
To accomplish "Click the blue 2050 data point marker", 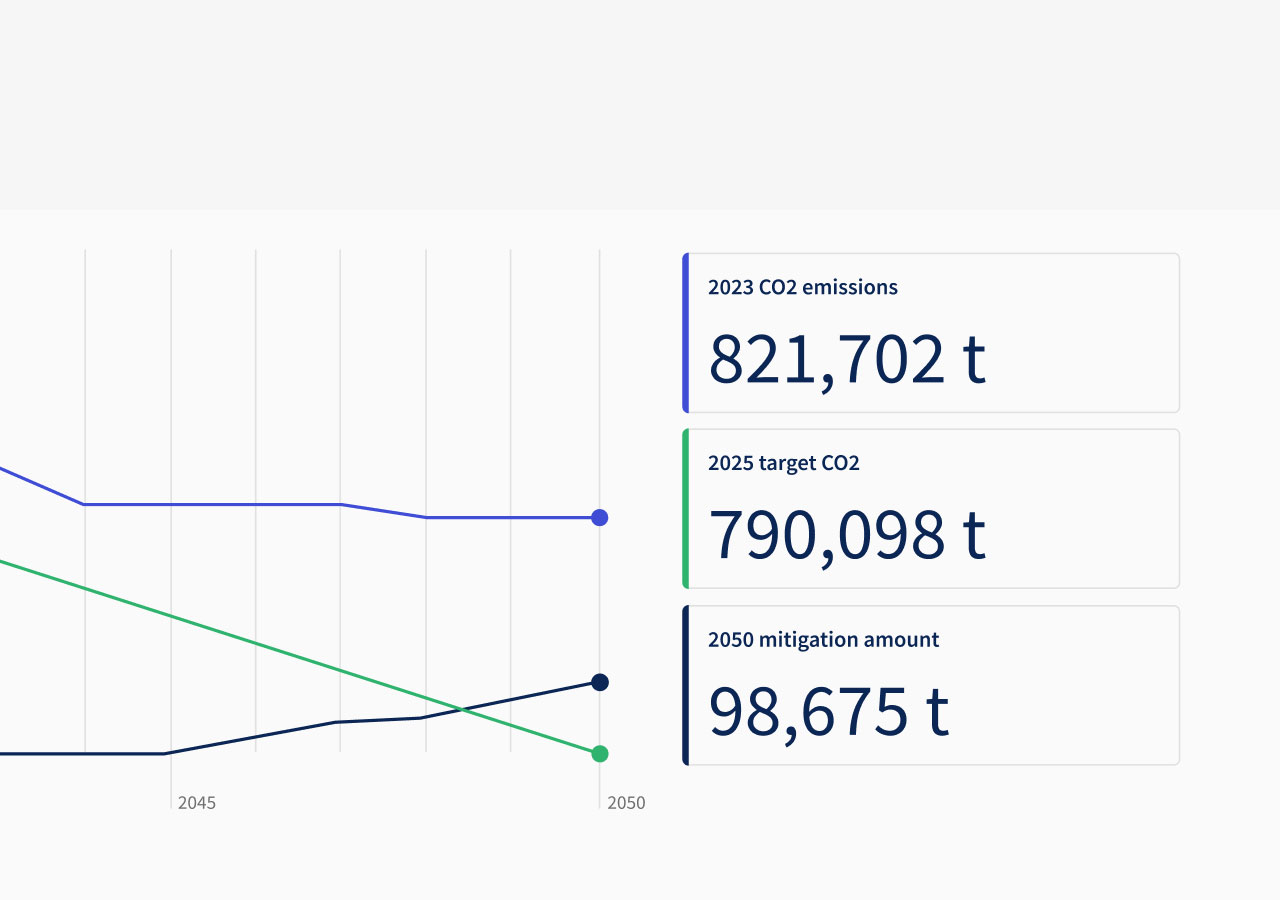I will (599, 517).
